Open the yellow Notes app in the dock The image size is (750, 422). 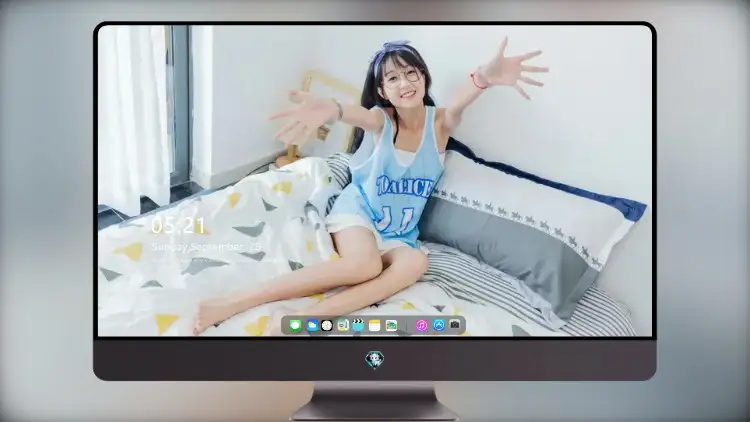click(375, 325)
